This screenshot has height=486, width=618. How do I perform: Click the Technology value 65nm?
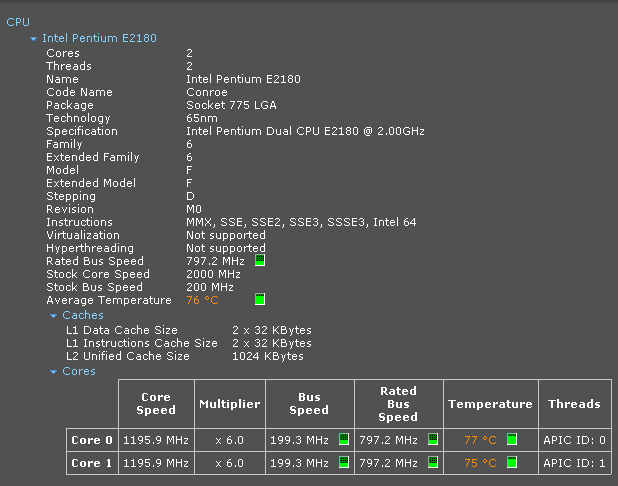pyautogui.click(x=202, y=118)
